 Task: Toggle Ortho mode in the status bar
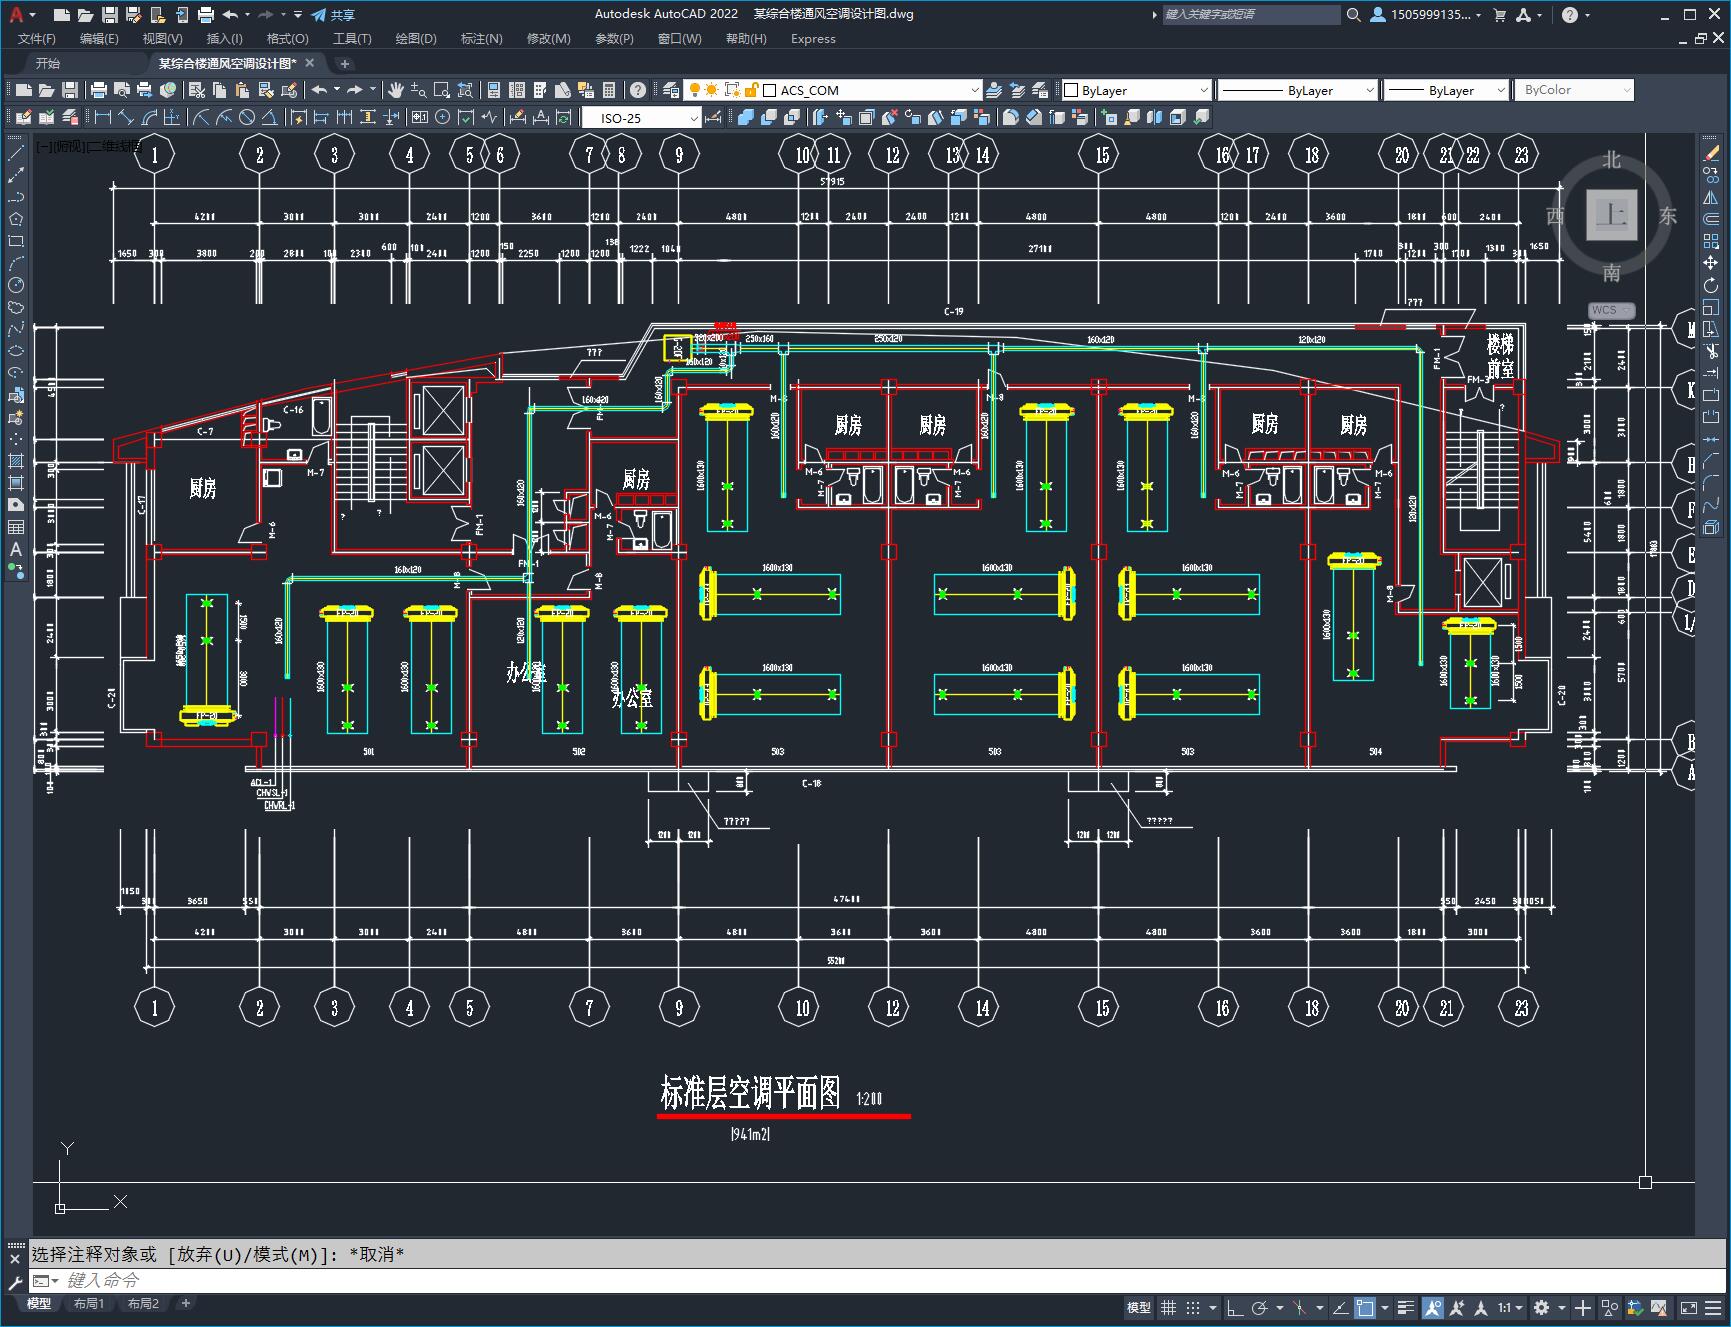click(1235, 1307)
